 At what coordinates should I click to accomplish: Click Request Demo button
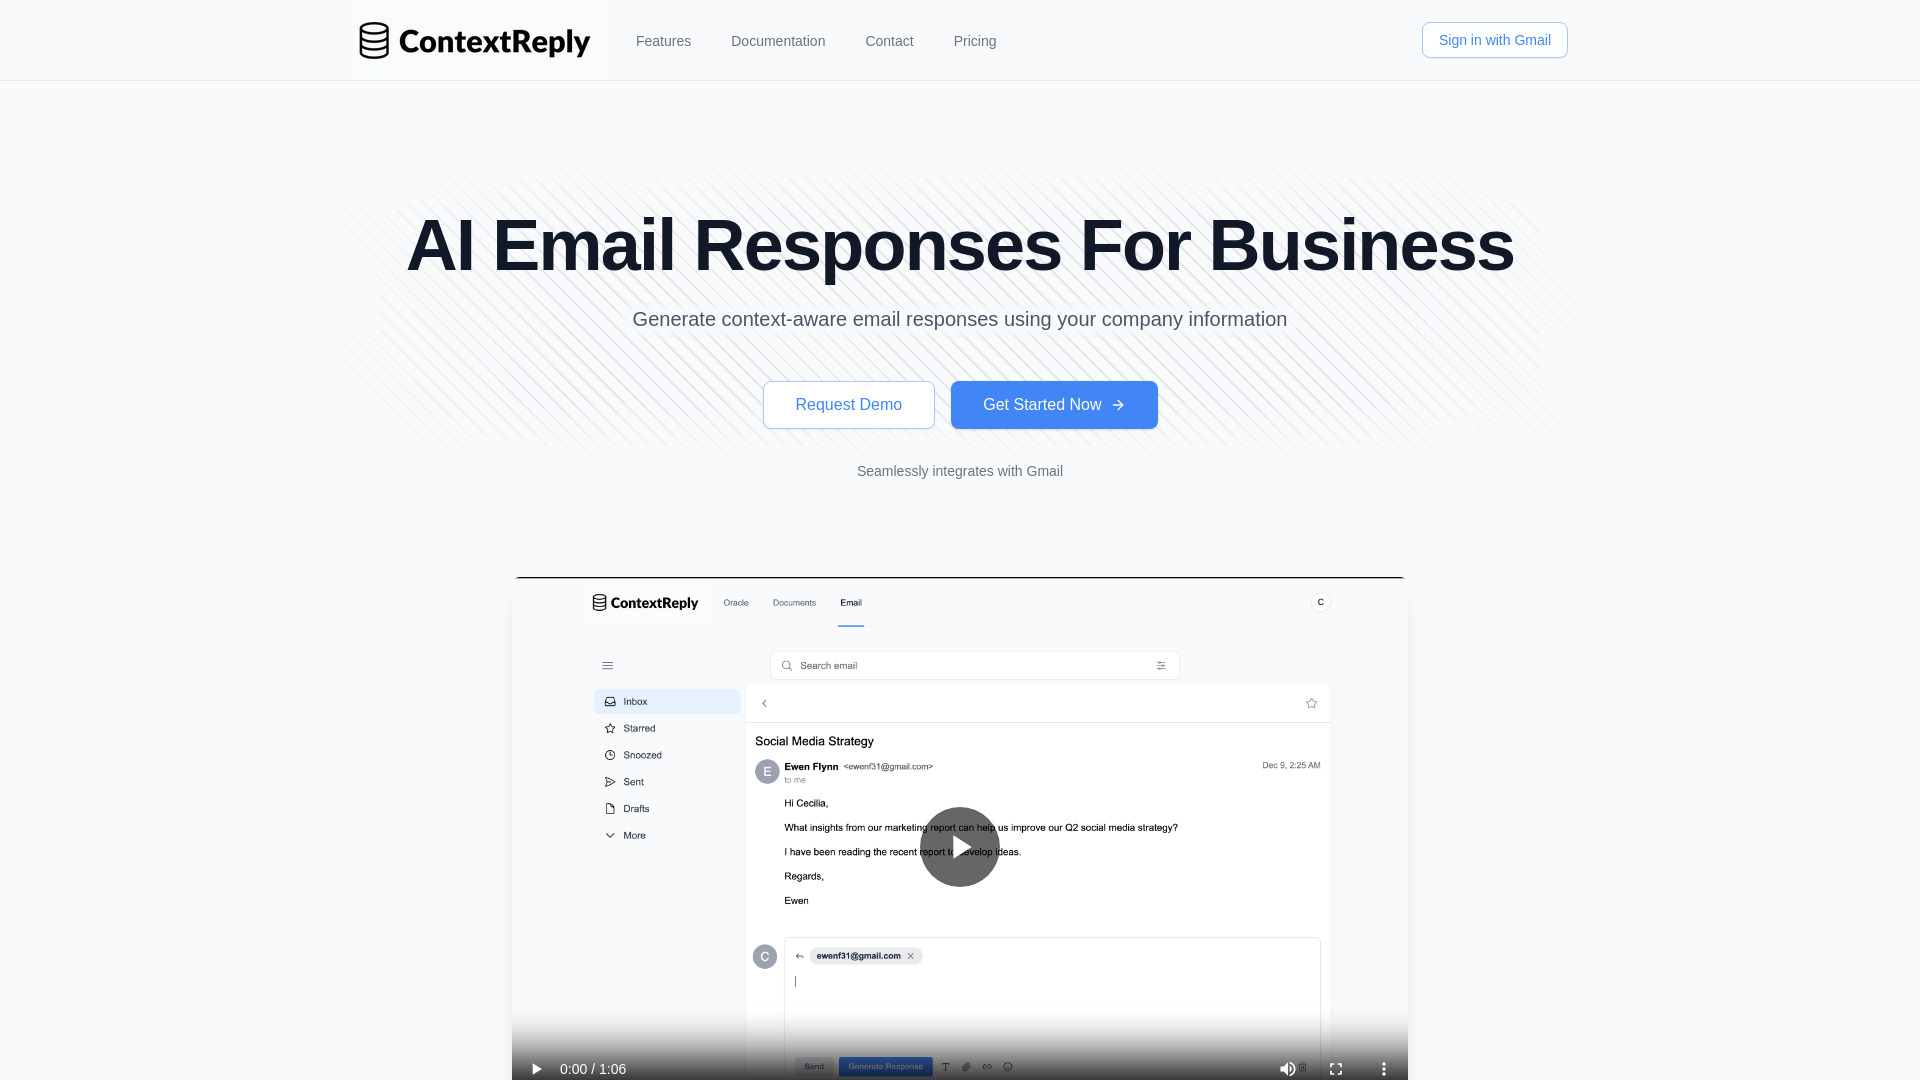848,405
